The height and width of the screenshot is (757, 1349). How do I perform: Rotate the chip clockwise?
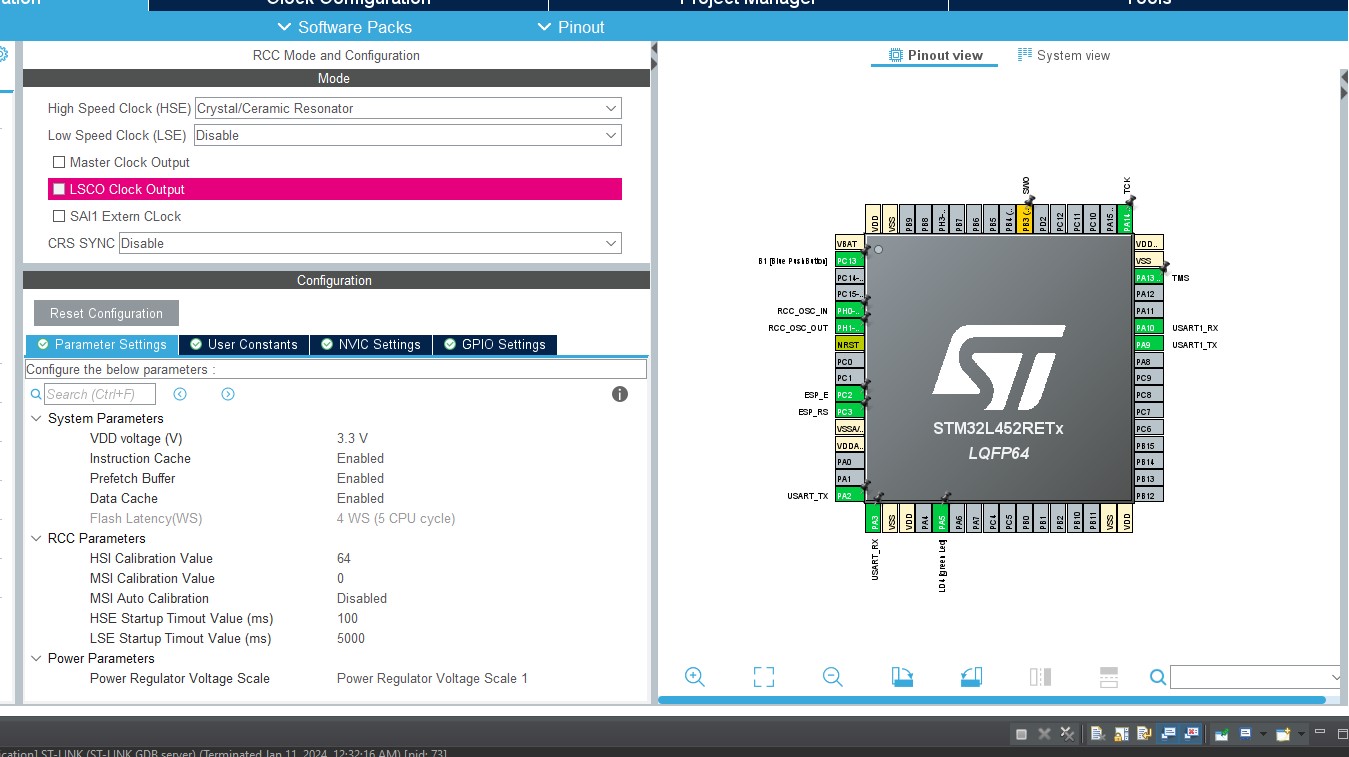point(902,676)
